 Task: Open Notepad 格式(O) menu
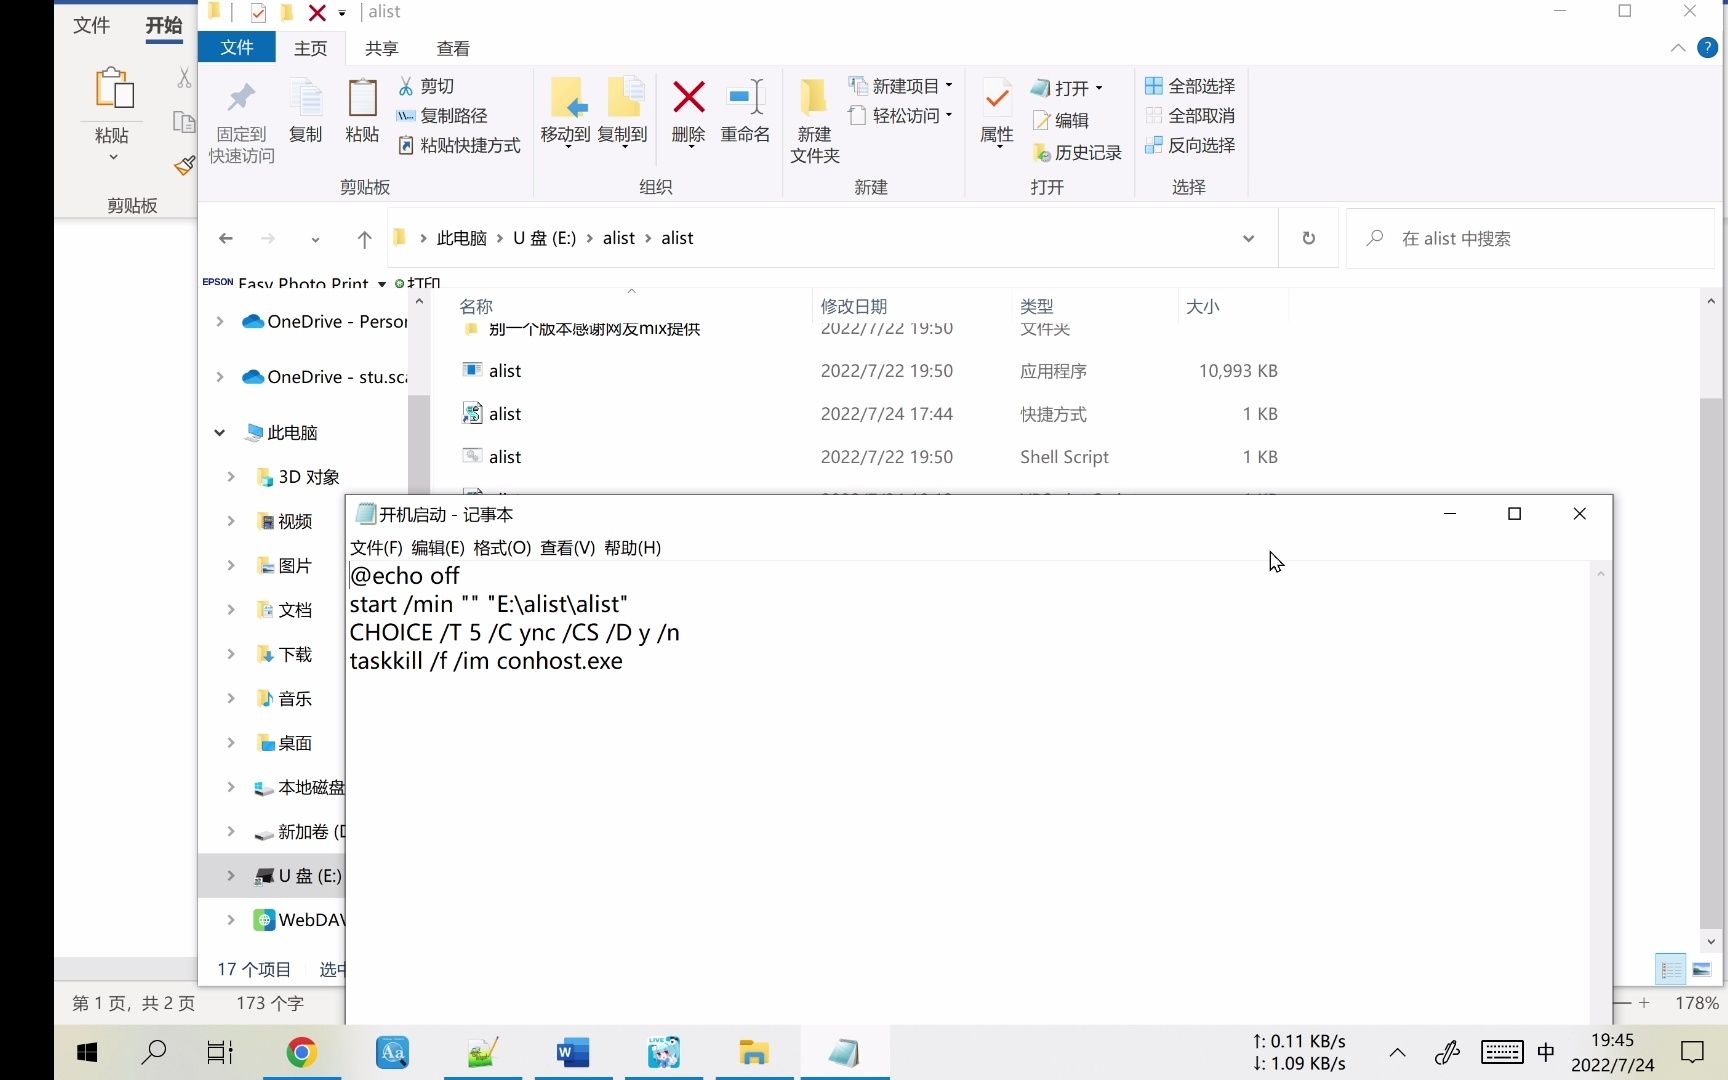tap(502, 548)
